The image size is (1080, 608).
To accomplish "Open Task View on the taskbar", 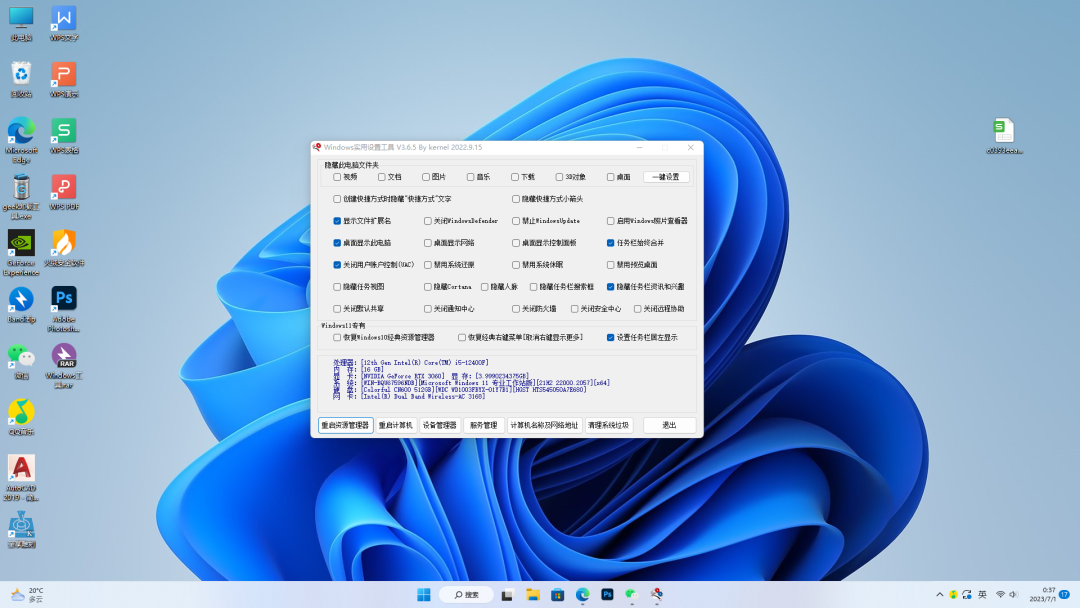I will pyautogui.click(x=507, y=593).
